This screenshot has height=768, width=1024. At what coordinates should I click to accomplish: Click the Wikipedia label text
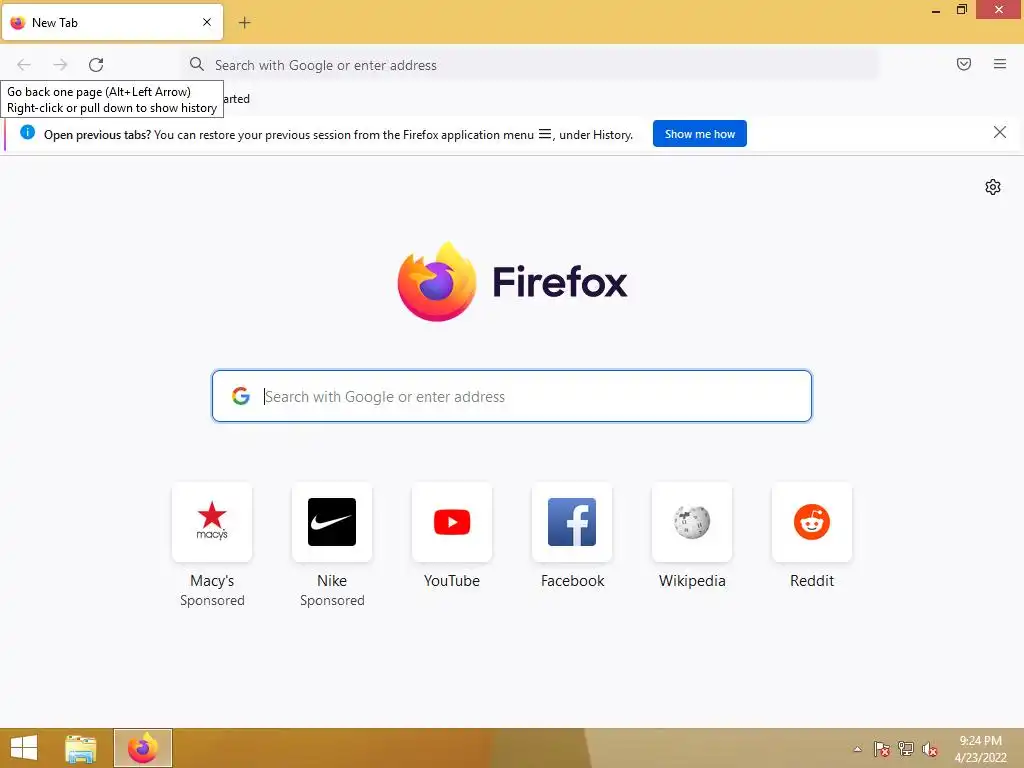(692, 581)
